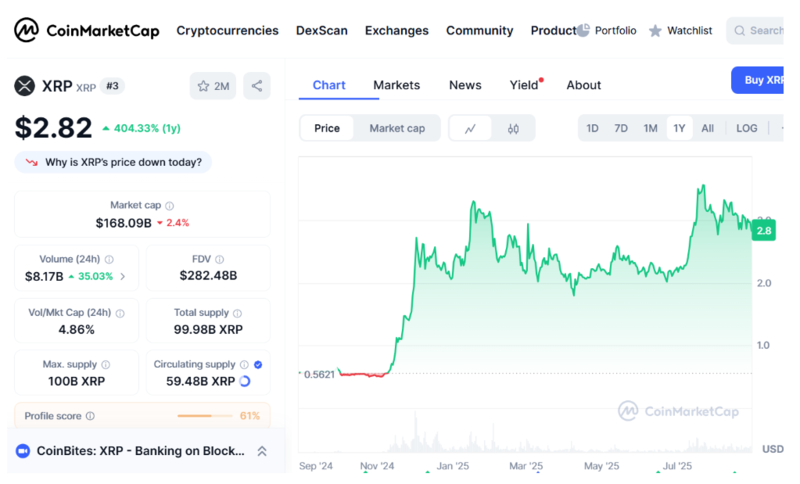Viewport: 800px width, 484px height.
Task: Click the share icon next to XRP
Action: (x=257, y=86)
